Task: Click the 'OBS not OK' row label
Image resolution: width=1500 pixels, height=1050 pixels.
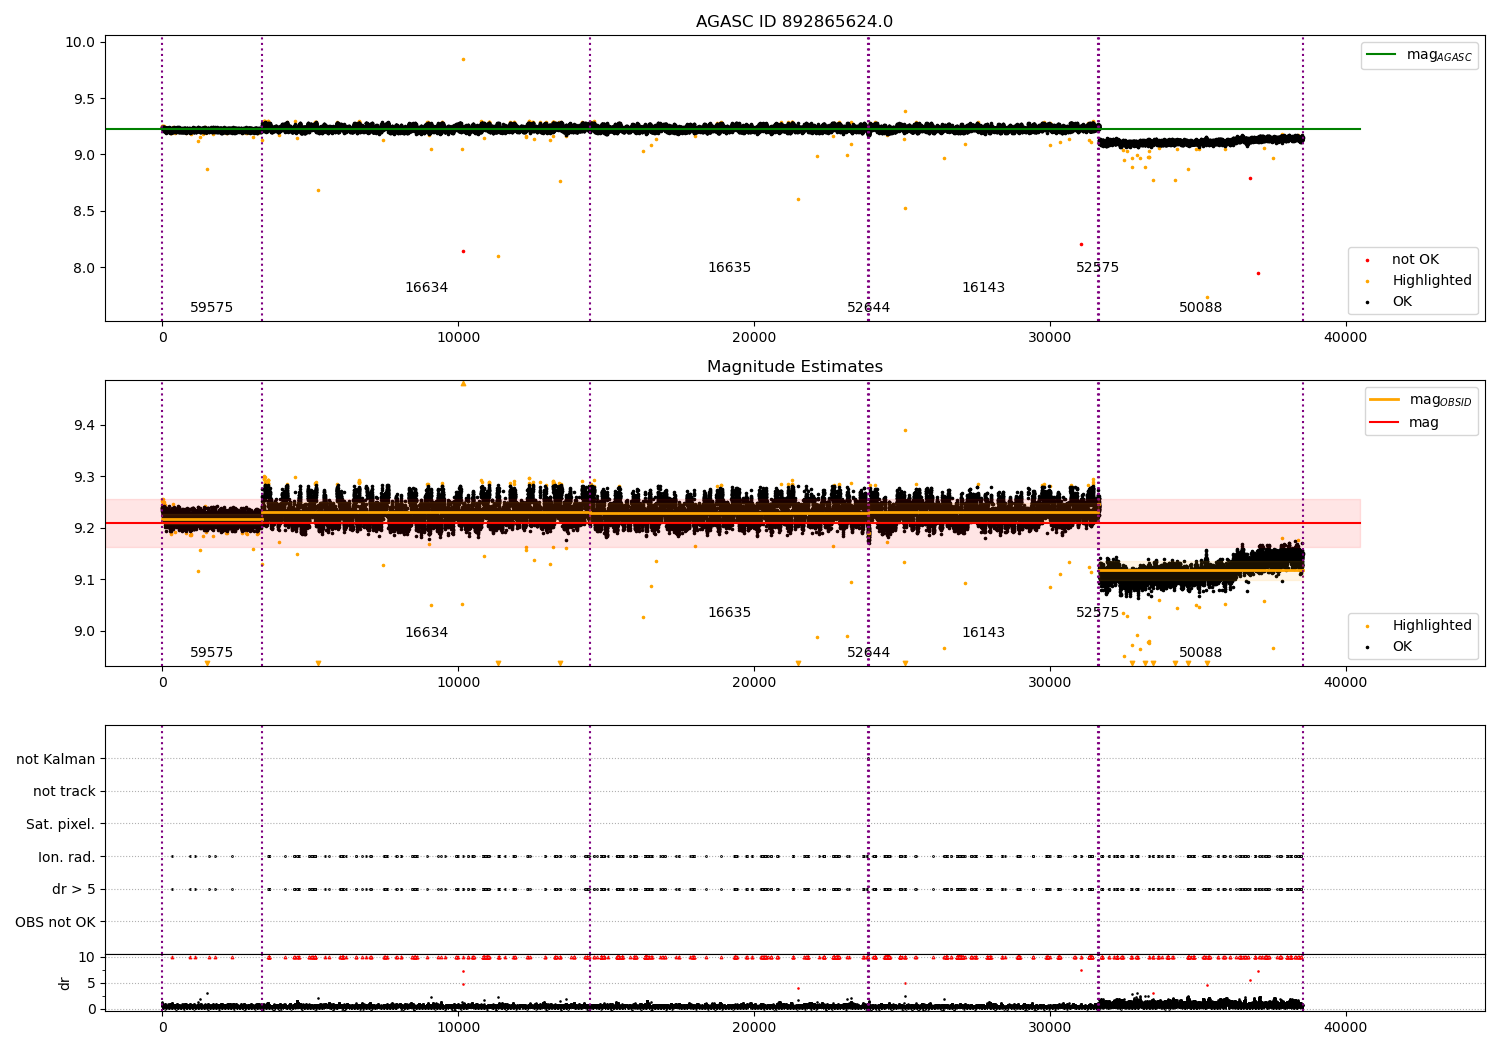Action: [x=55, y=923]
